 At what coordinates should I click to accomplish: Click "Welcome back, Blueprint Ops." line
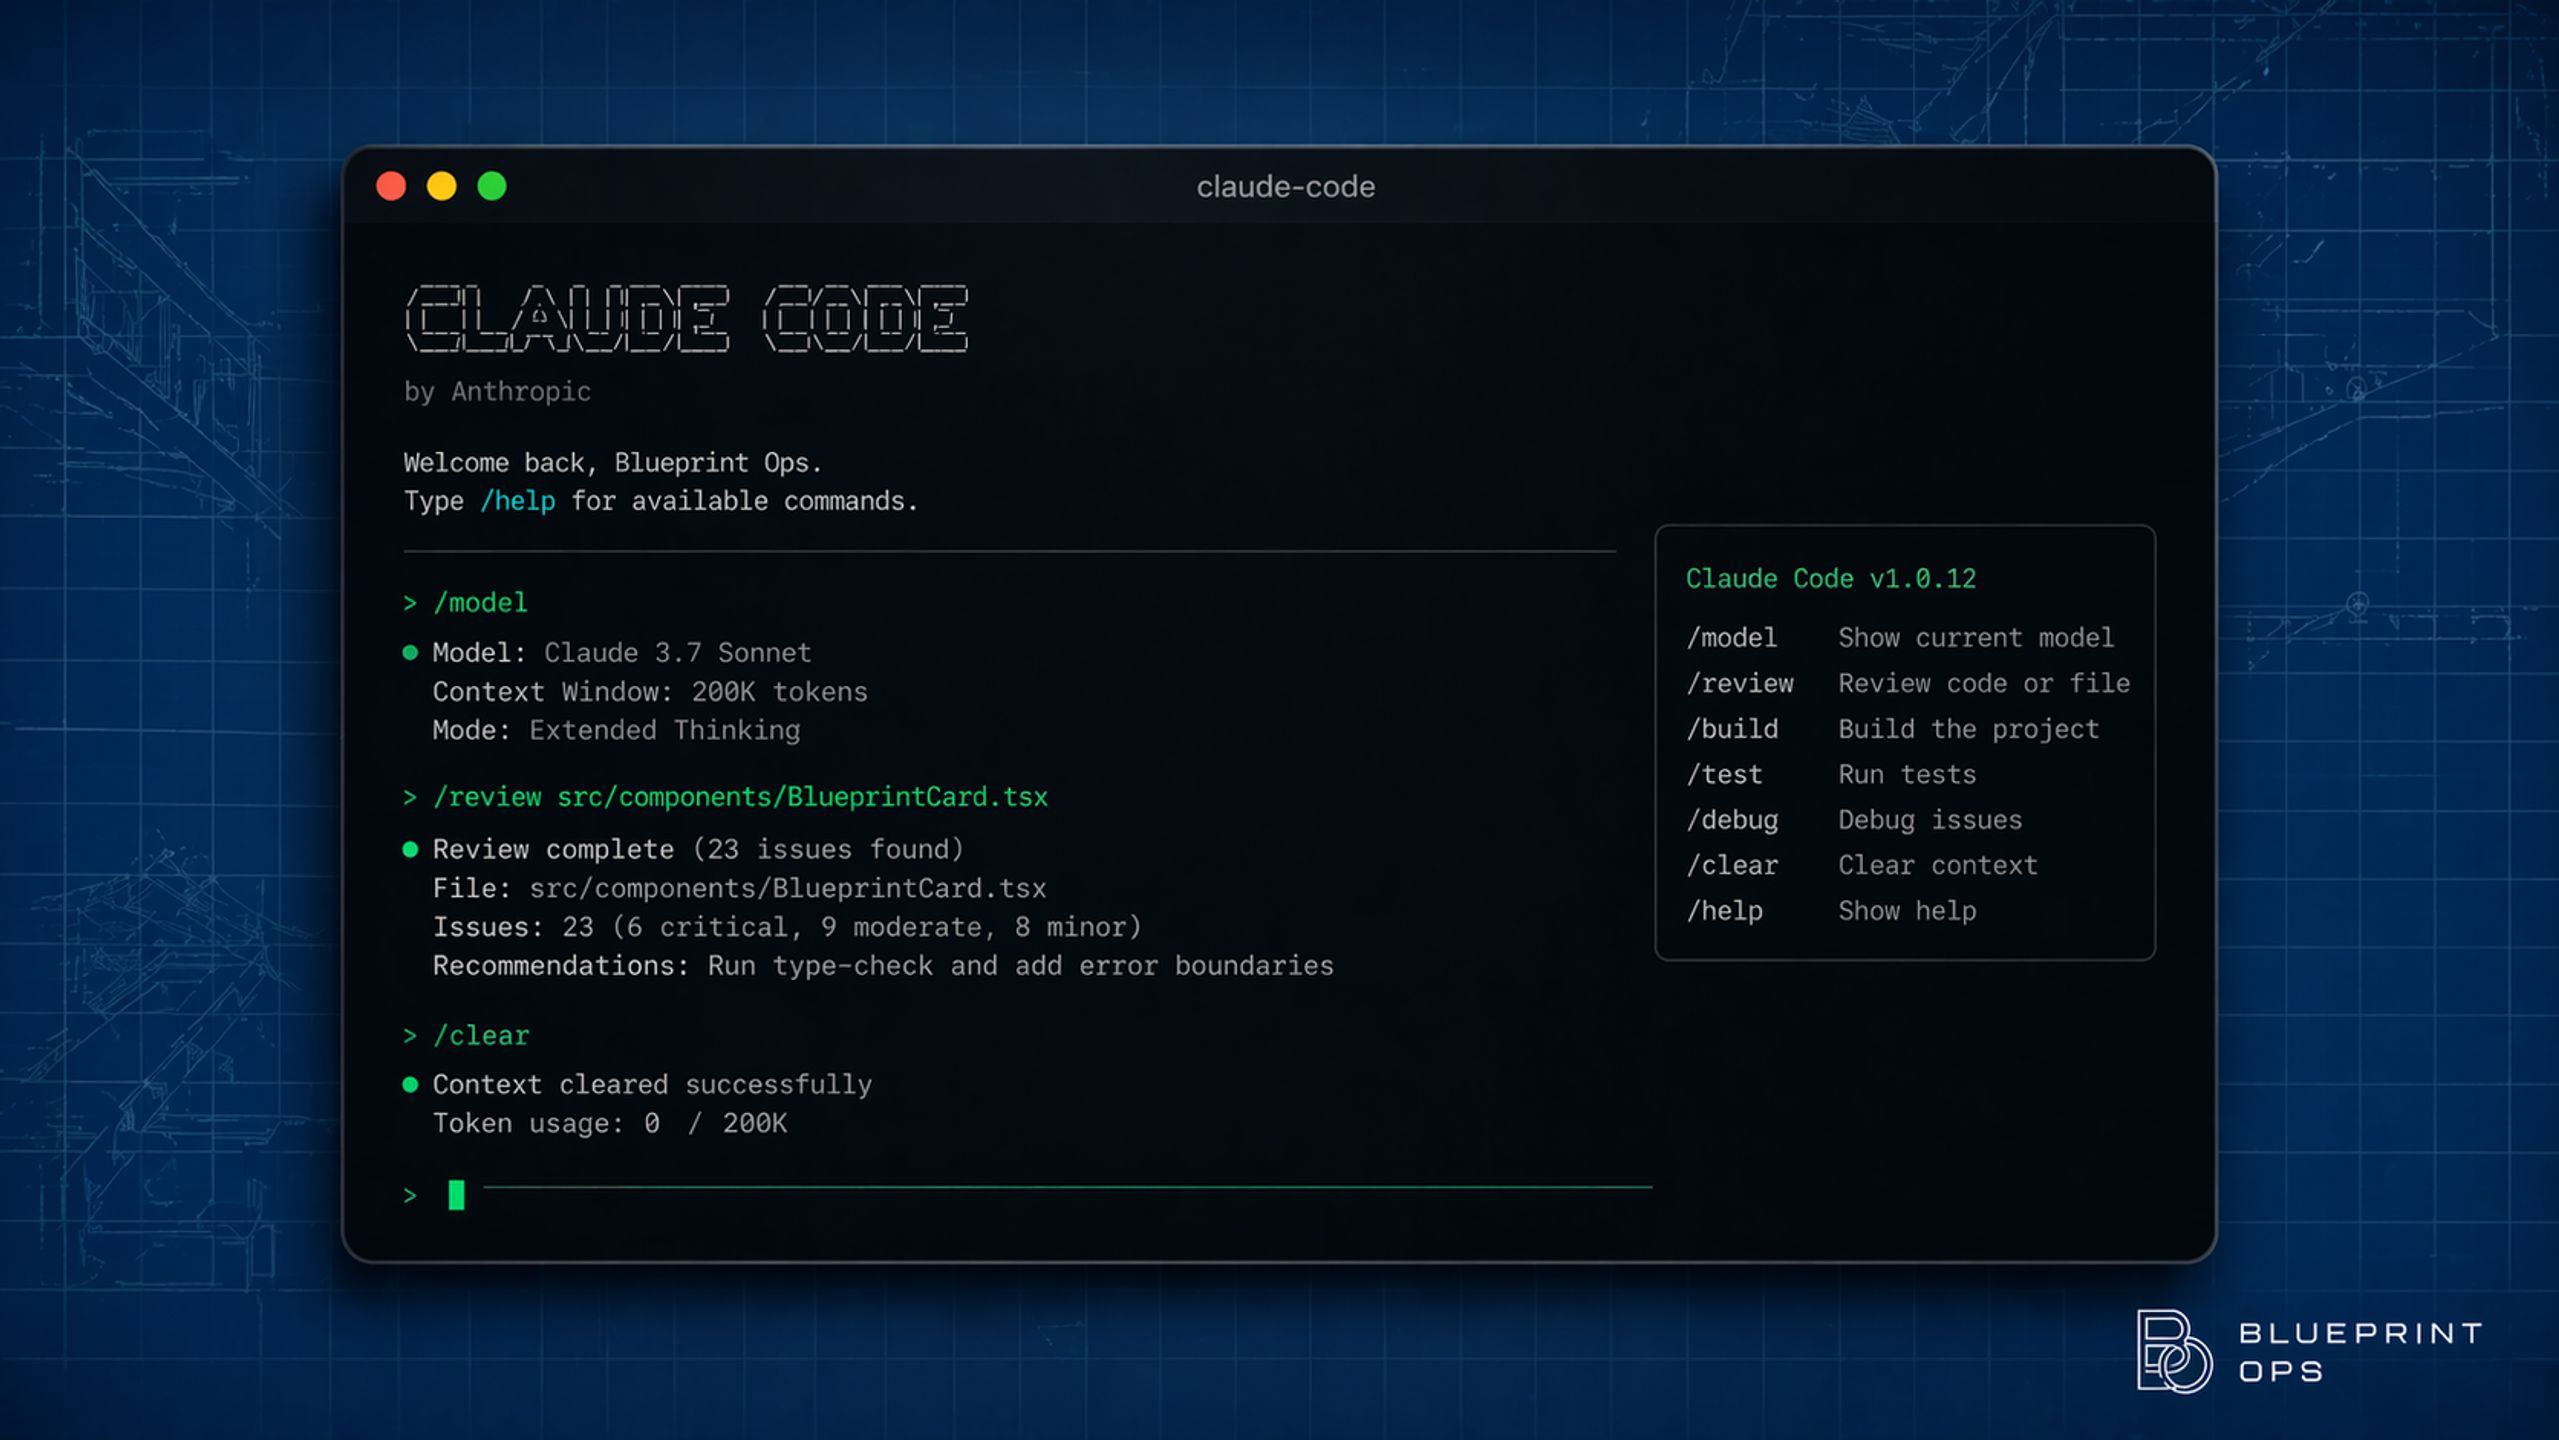(x=612, y=463)
